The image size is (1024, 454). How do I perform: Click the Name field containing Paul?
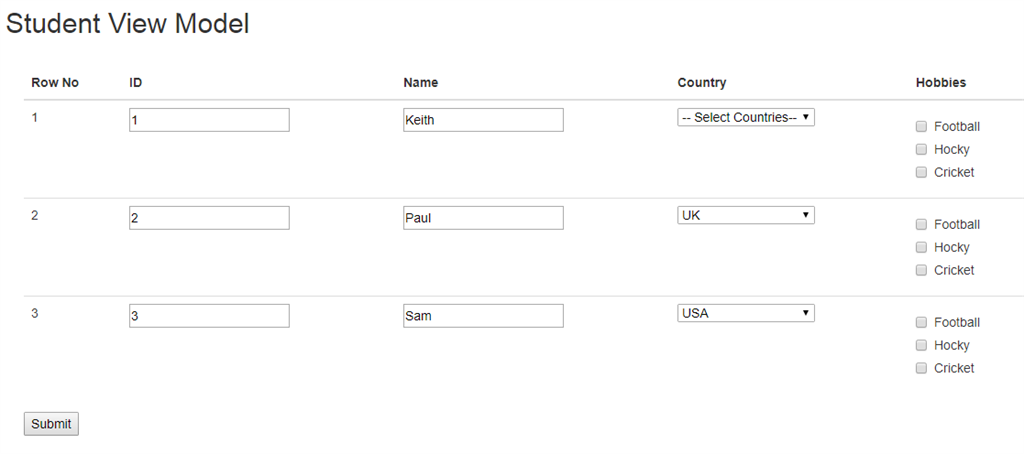click(x=483, y=218)
